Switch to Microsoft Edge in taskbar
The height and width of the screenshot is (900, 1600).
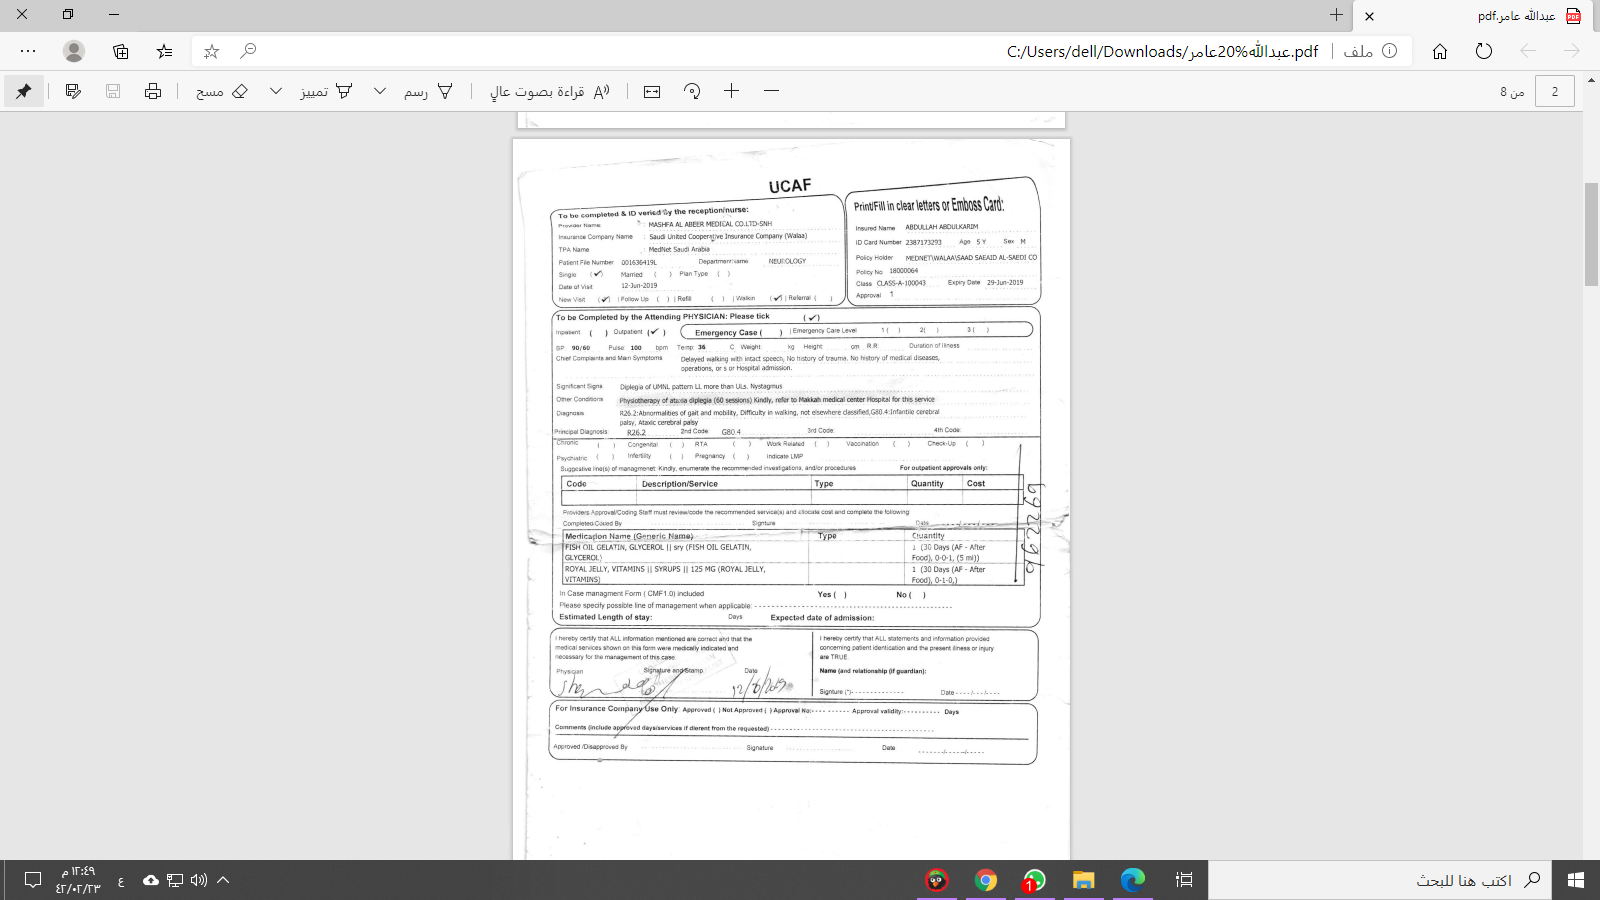point(1133,880)
